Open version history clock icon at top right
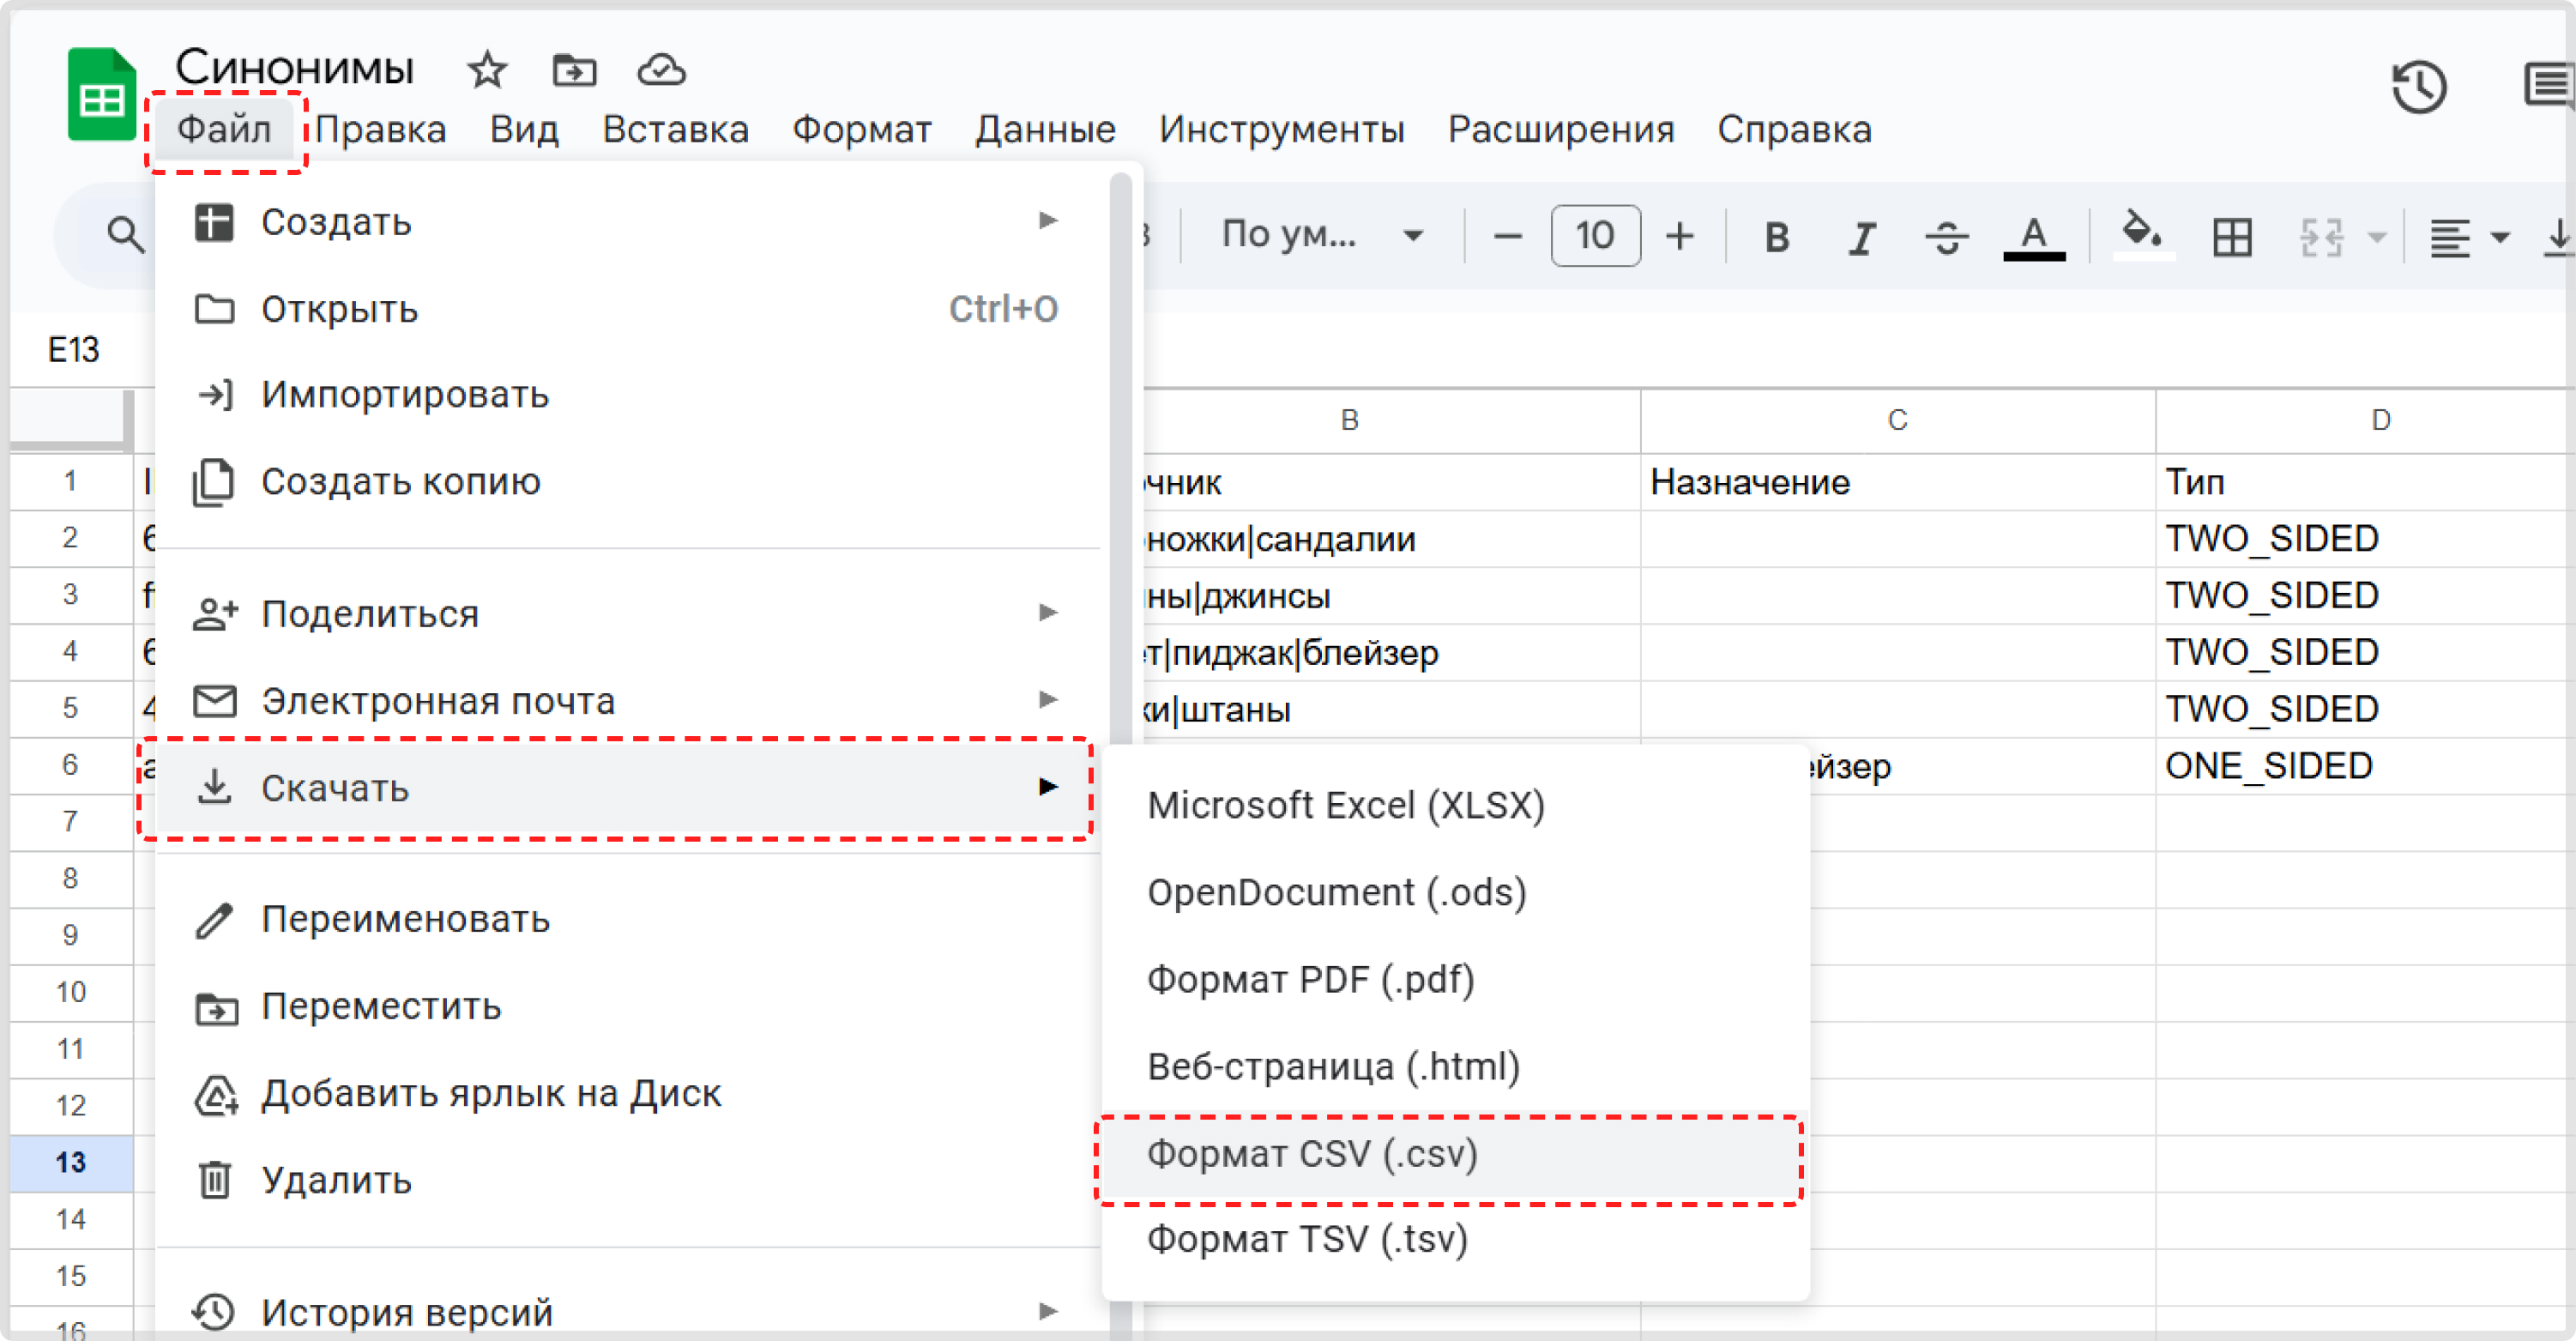Screen dimensions: 2576x1341 click(2419, 86)
